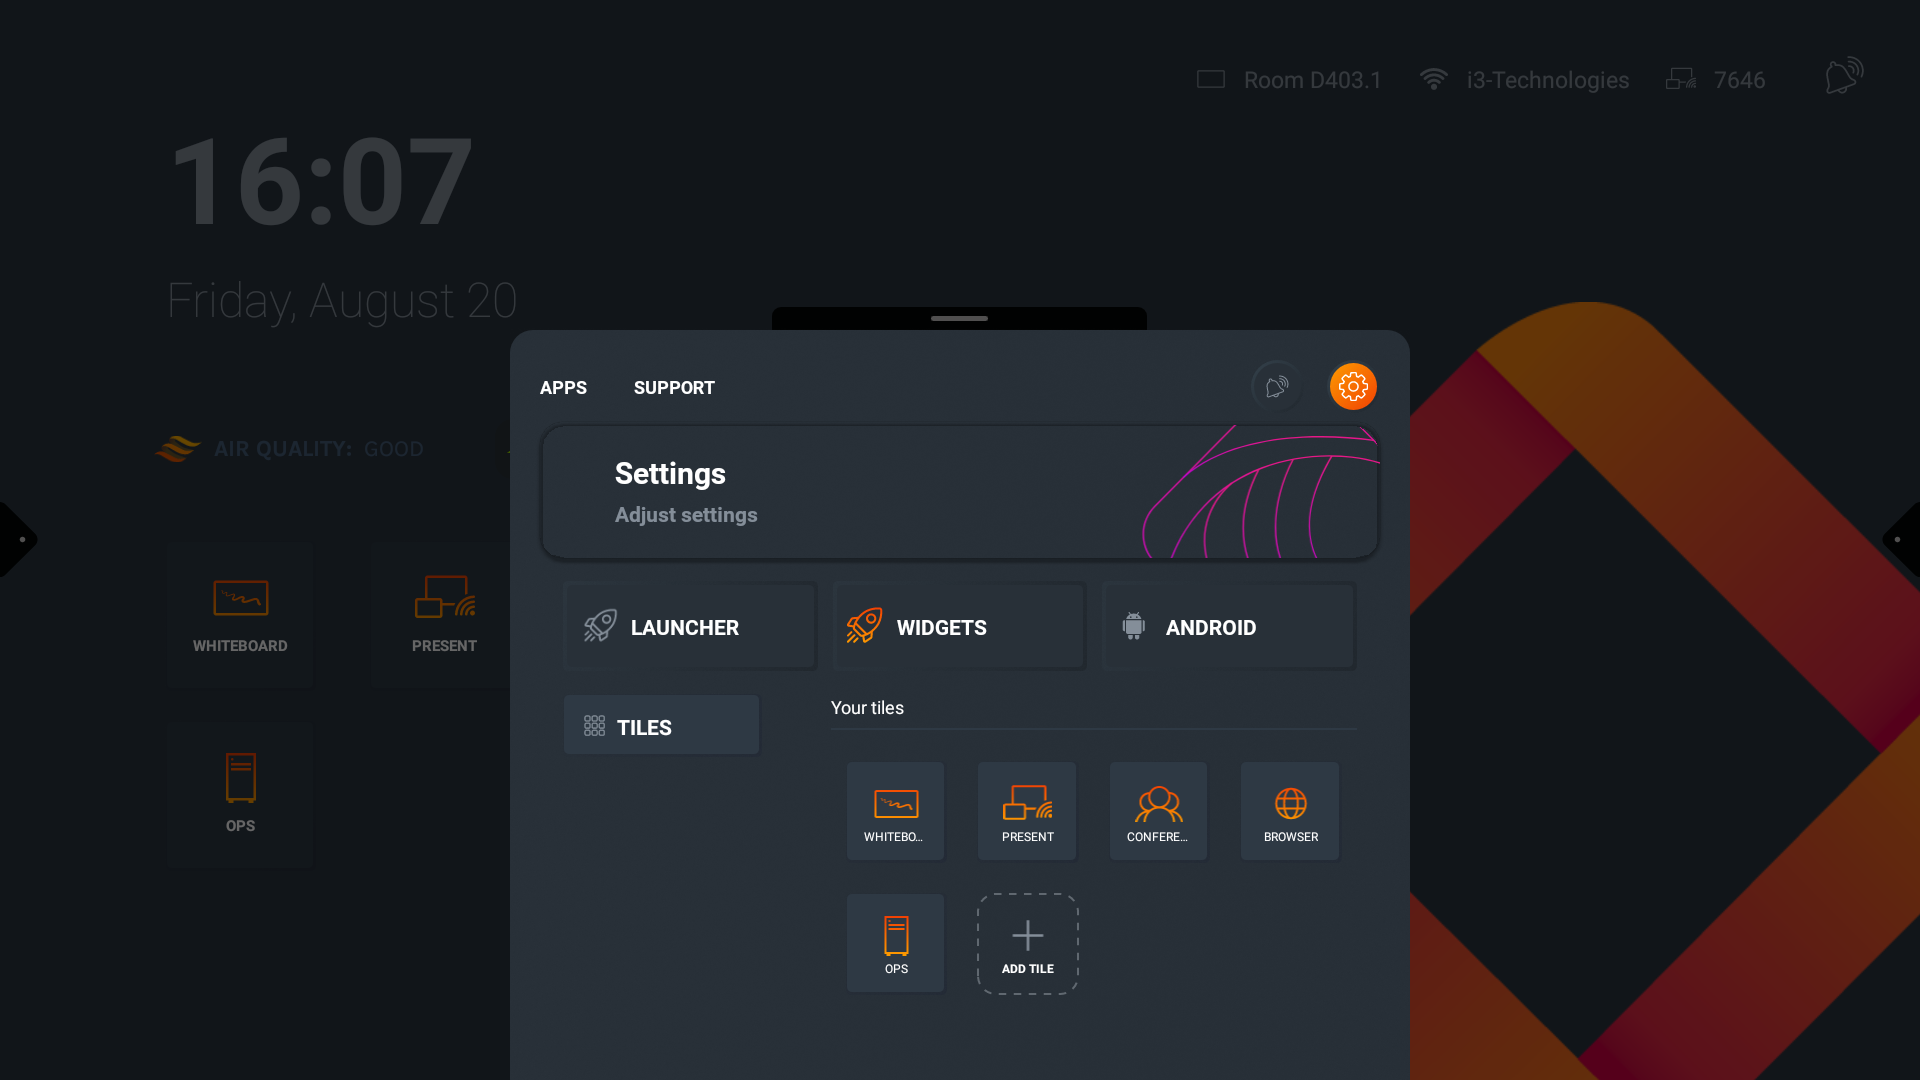Click the TILES grid icon
Viewport: 1920px width, 1080px height.
595,726
